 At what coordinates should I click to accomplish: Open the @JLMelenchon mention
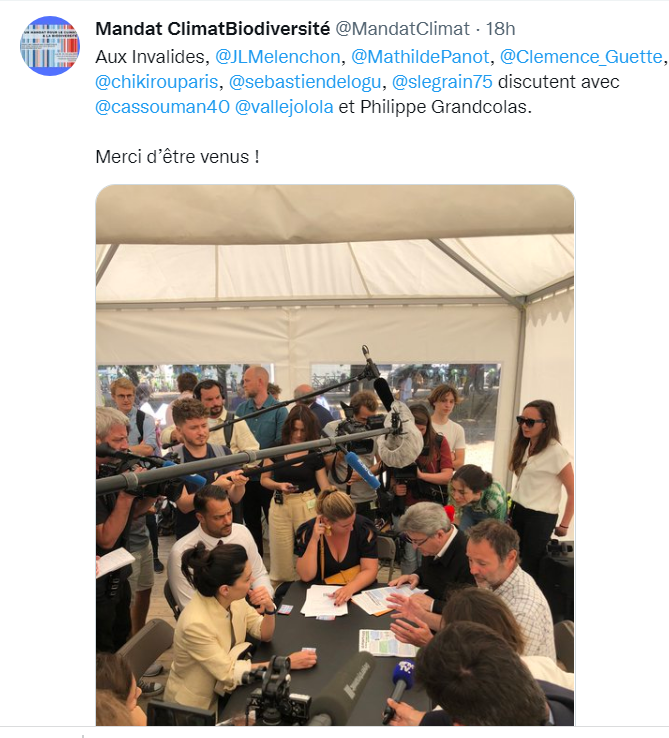click(x=277, y=56)
